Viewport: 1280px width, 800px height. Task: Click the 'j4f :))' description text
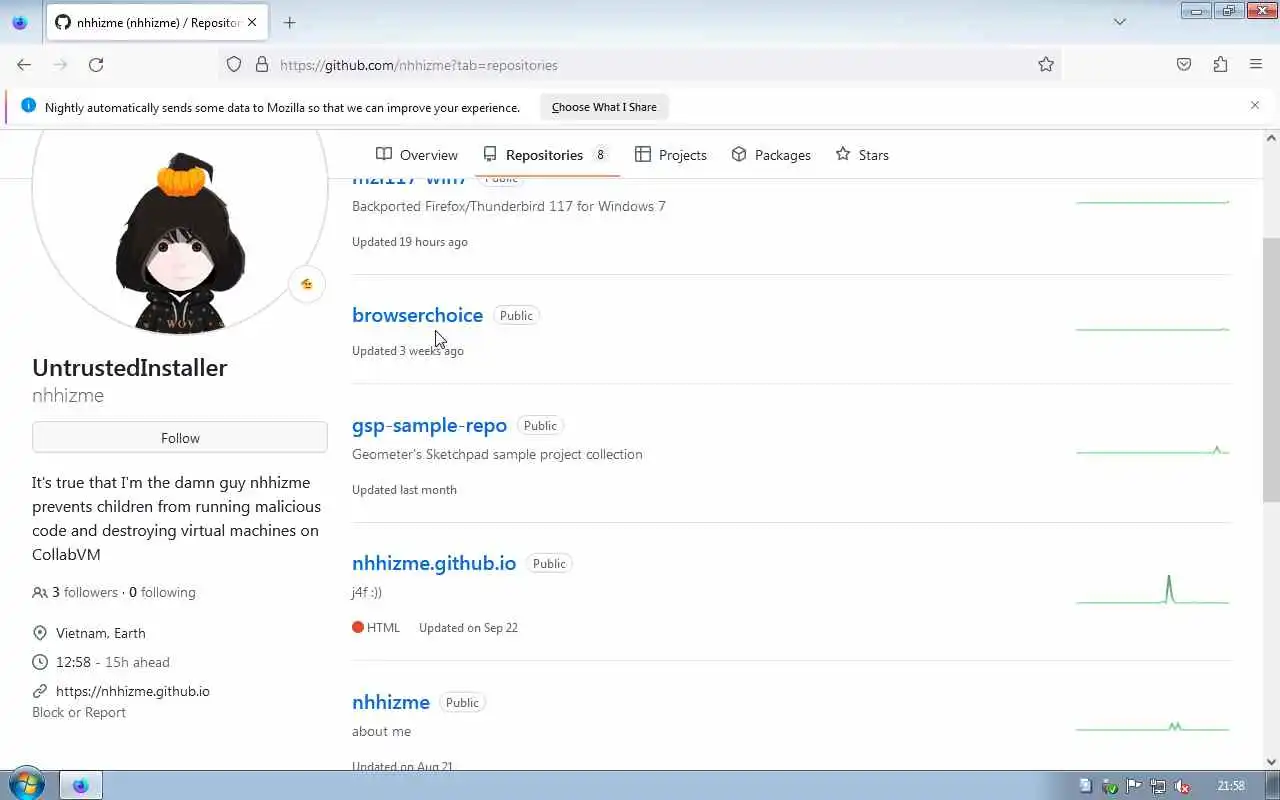(367, 592)
